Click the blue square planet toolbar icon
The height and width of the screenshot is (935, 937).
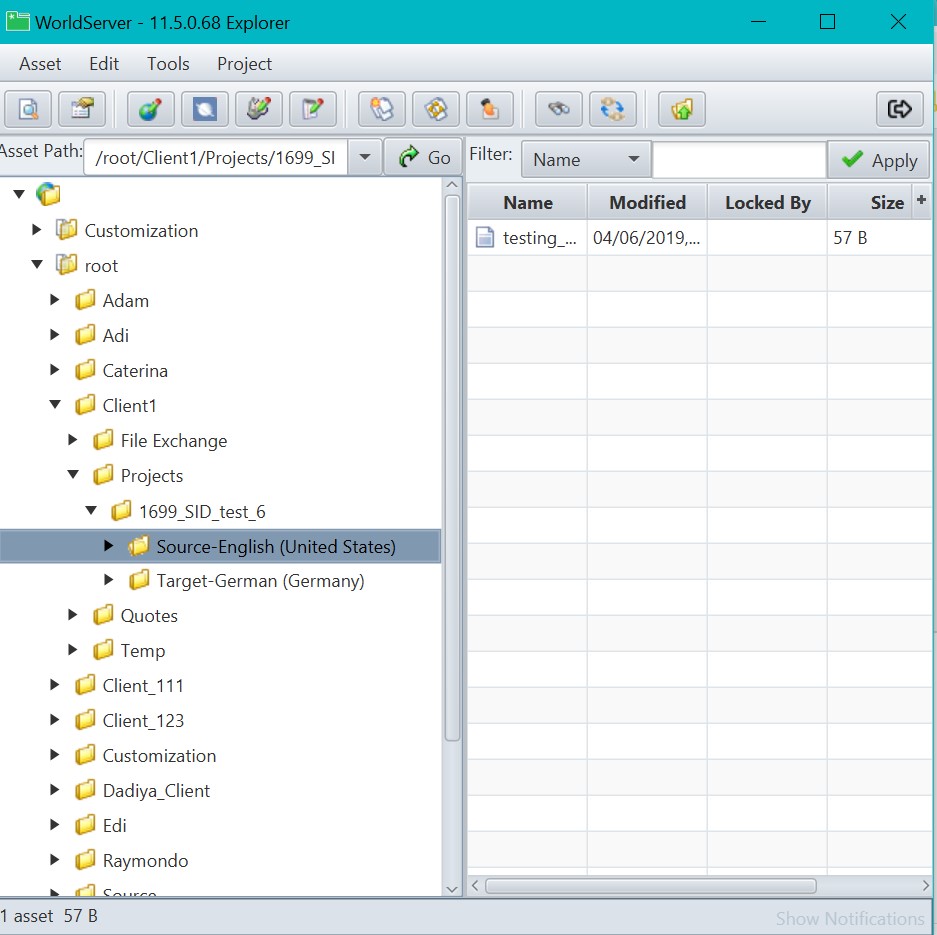coord(205,109)
